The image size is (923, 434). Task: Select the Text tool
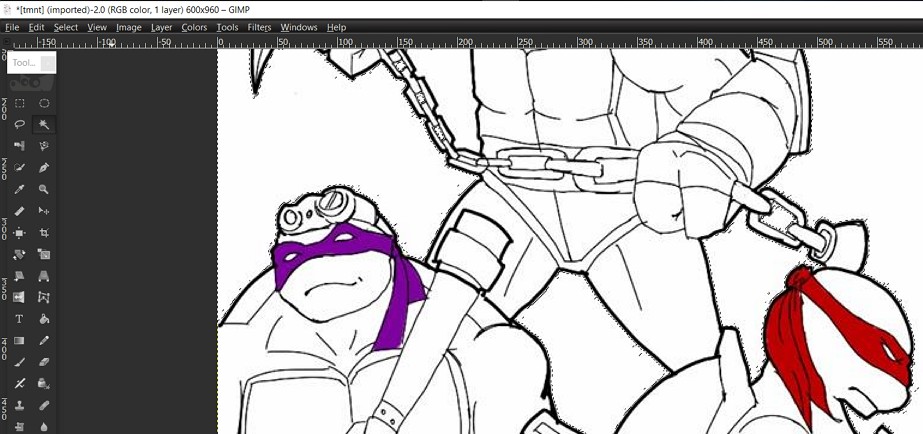coord(19,319)
